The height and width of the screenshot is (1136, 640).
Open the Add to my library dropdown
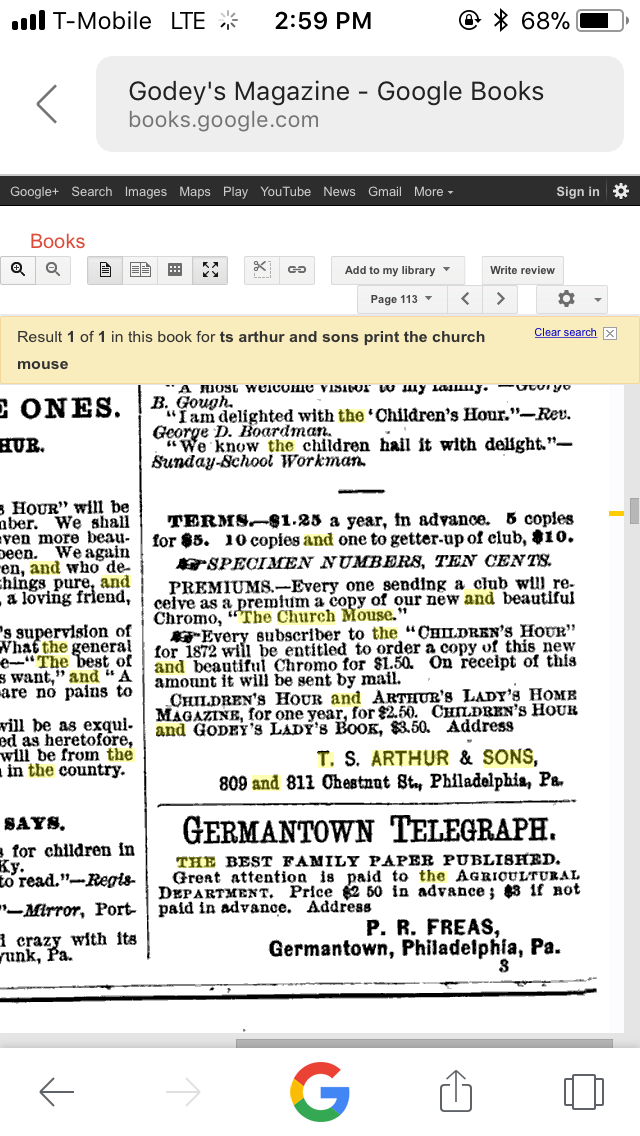click(x=397, y=270)
